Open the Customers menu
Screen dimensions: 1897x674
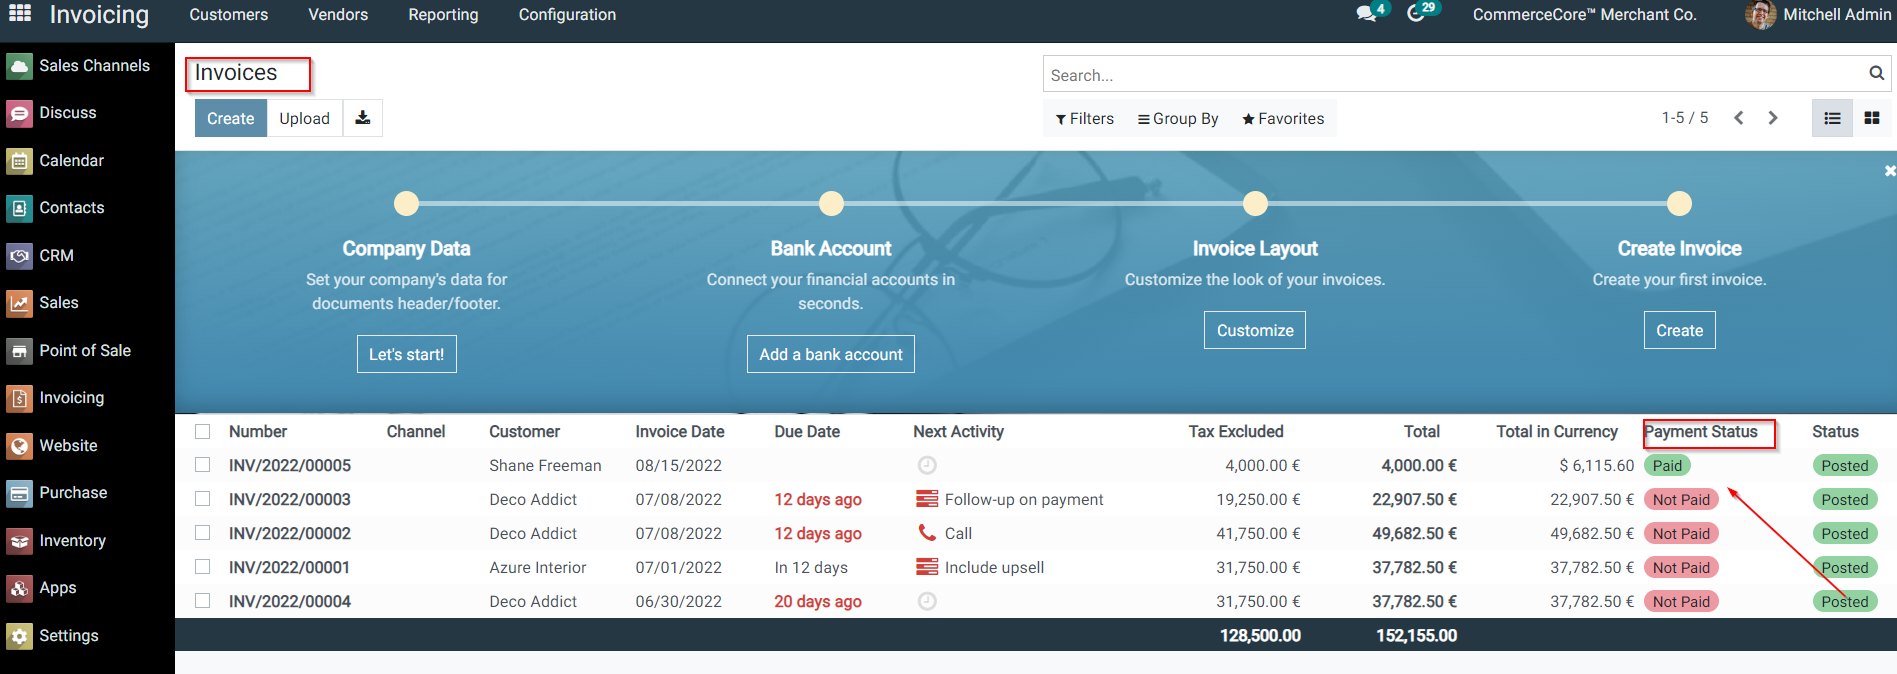point(229,14)
